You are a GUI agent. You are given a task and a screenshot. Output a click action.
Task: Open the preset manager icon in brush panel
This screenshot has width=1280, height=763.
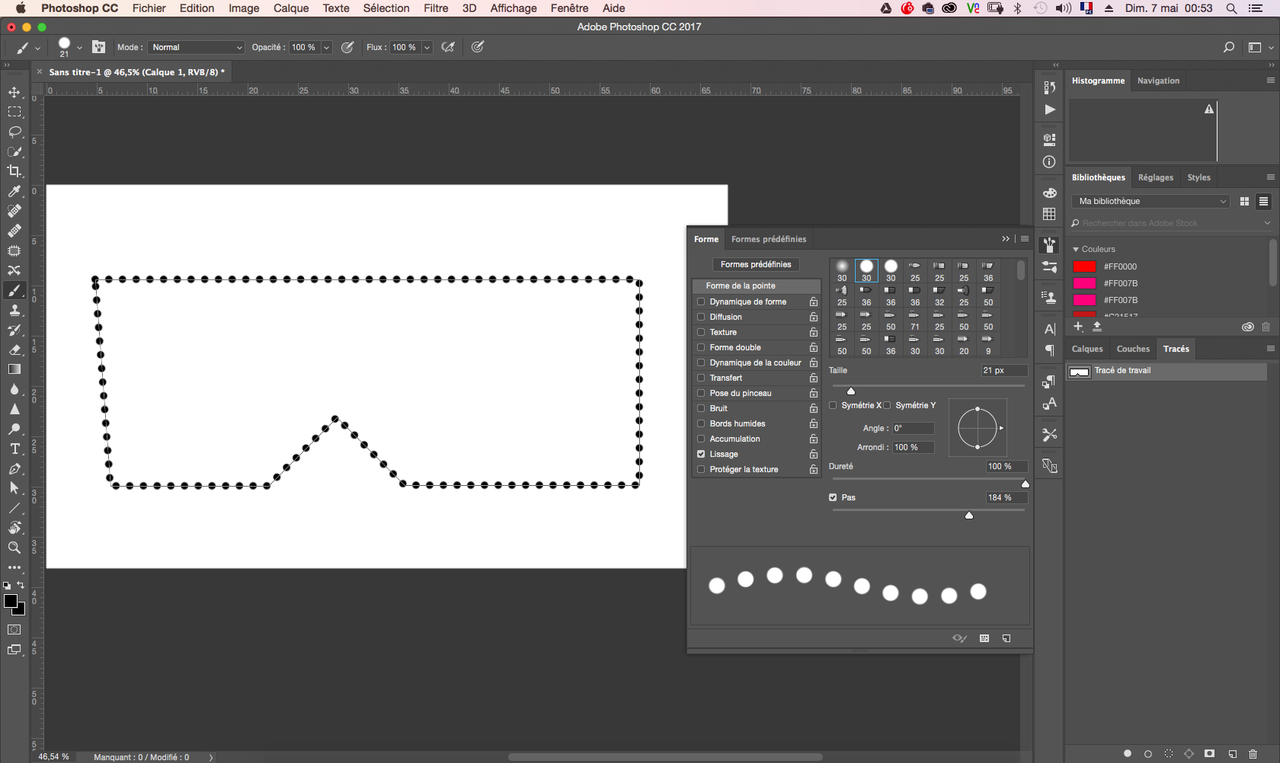(x=984, y=638)
